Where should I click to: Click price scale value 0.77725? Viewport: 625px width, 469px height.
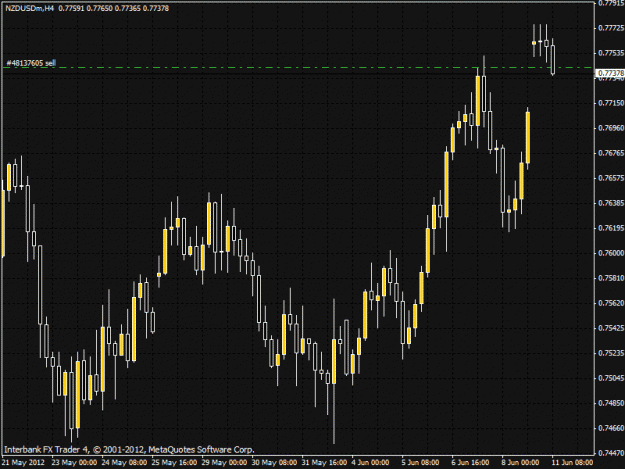click(611, 28)
